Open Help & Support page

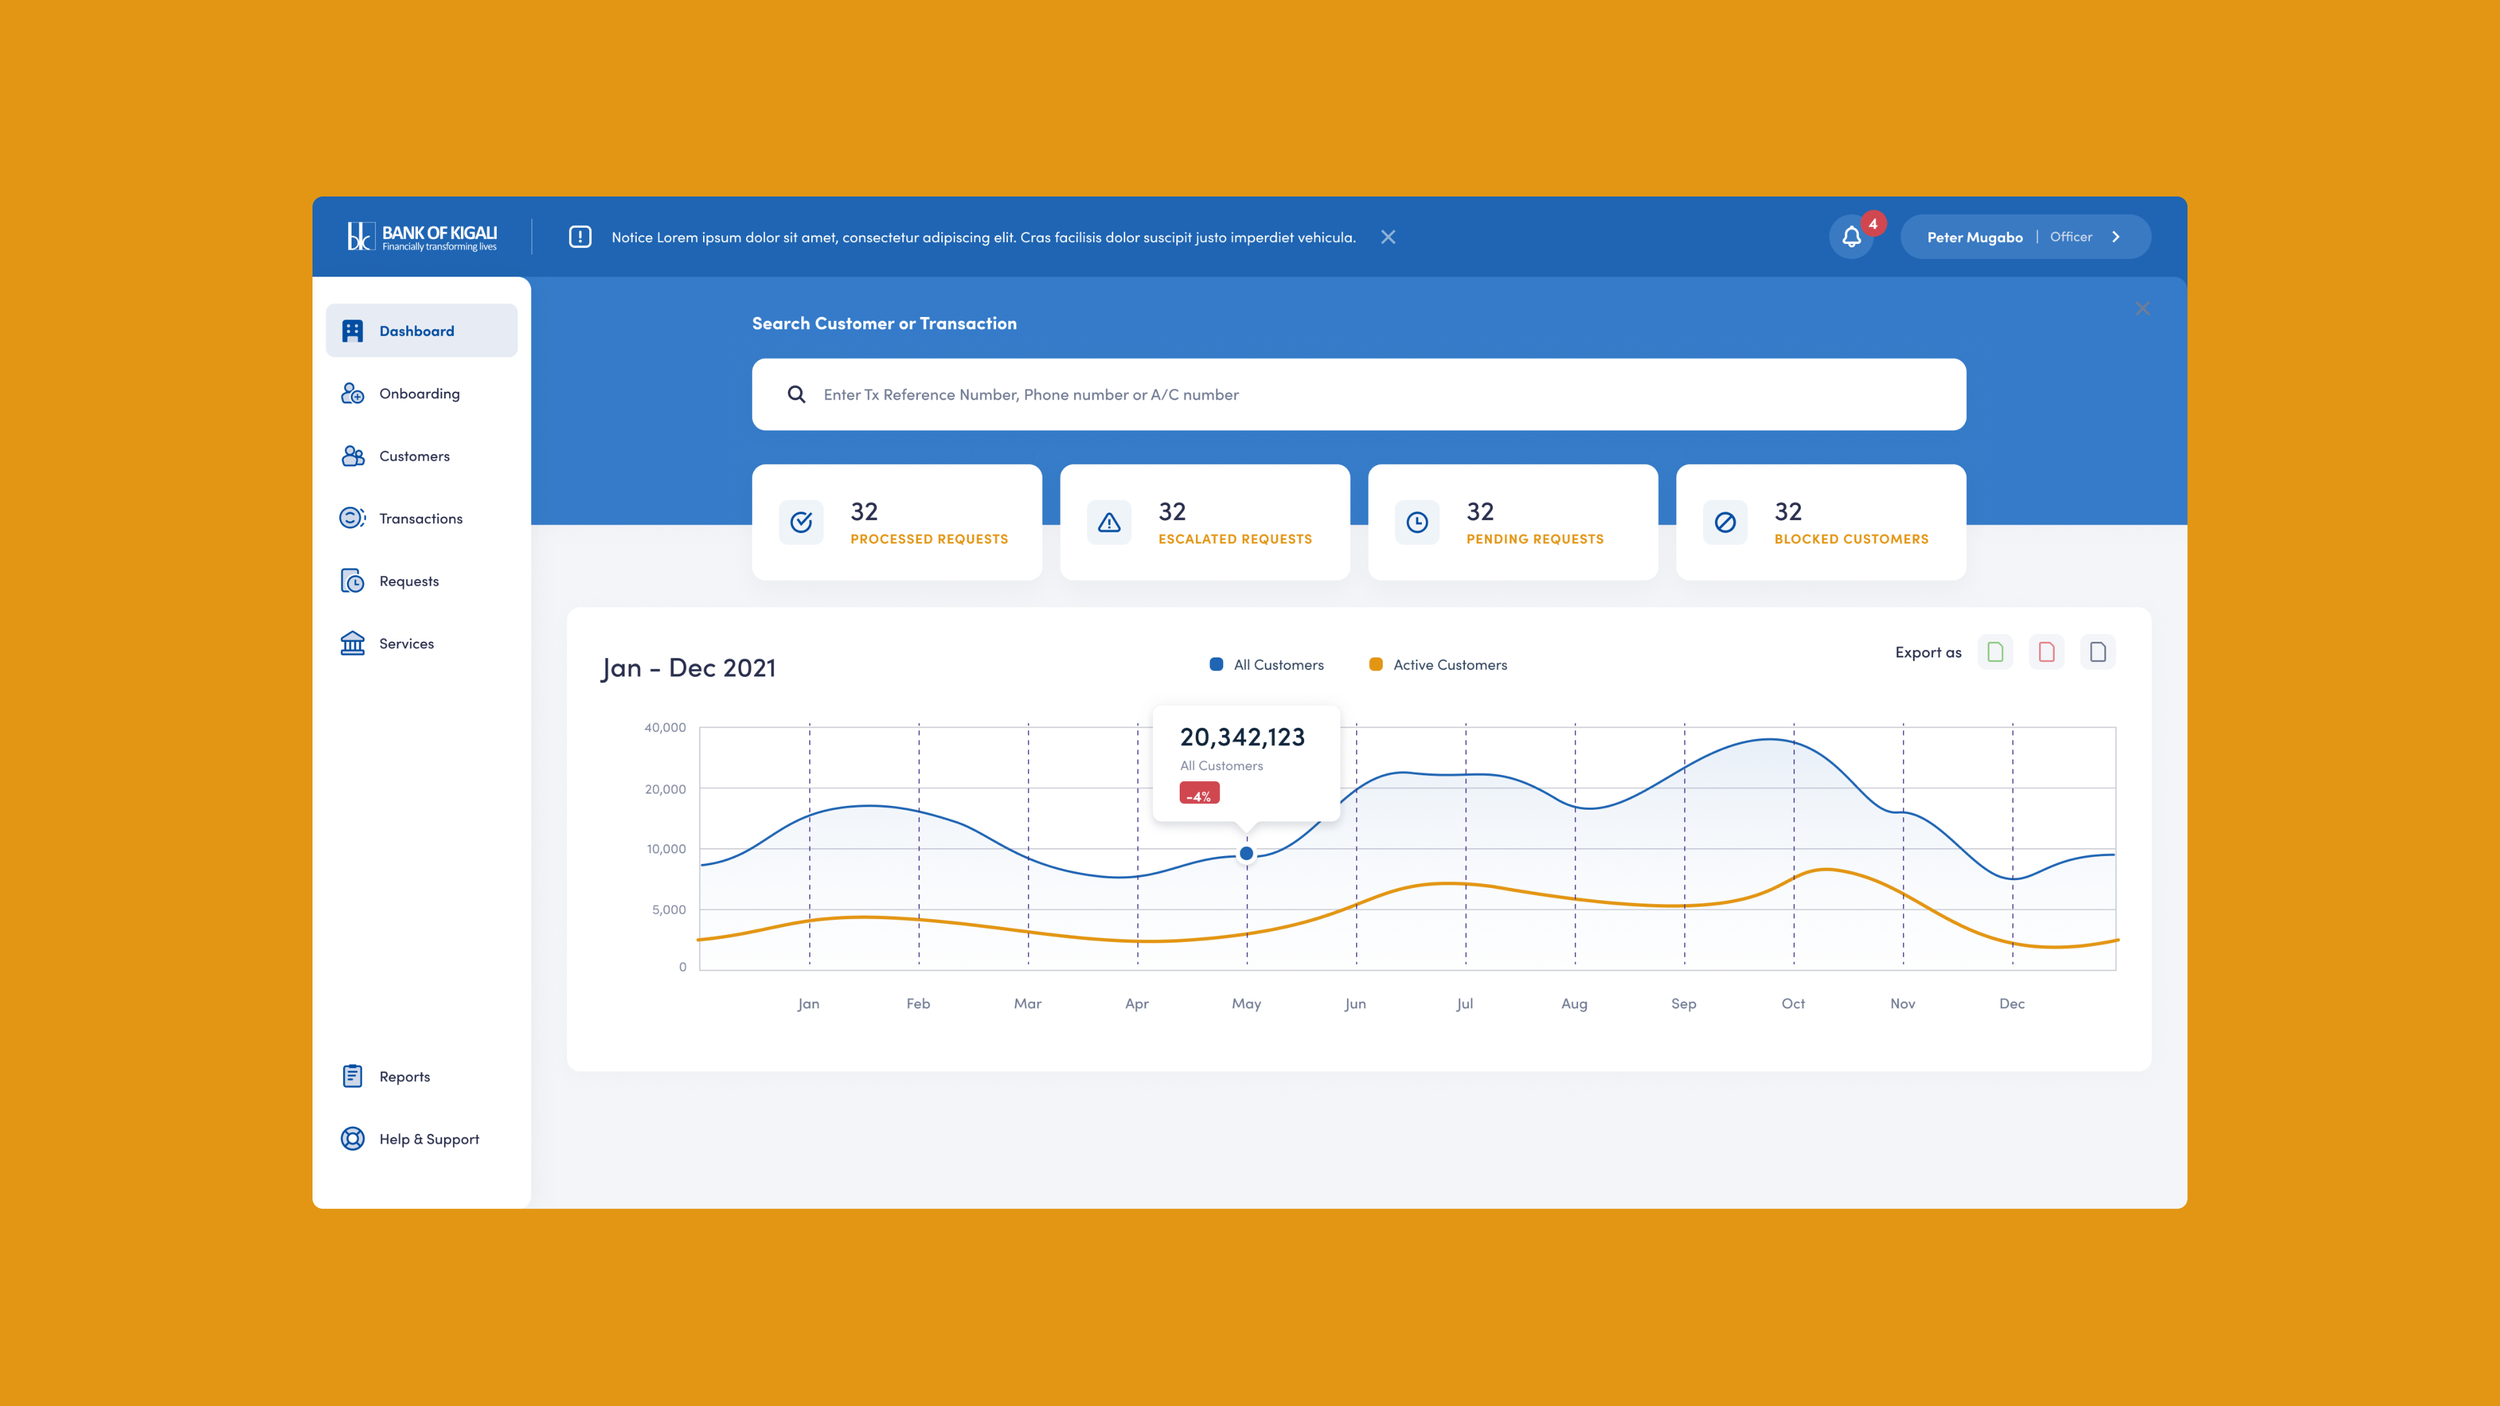click(x=428, y=1139)
